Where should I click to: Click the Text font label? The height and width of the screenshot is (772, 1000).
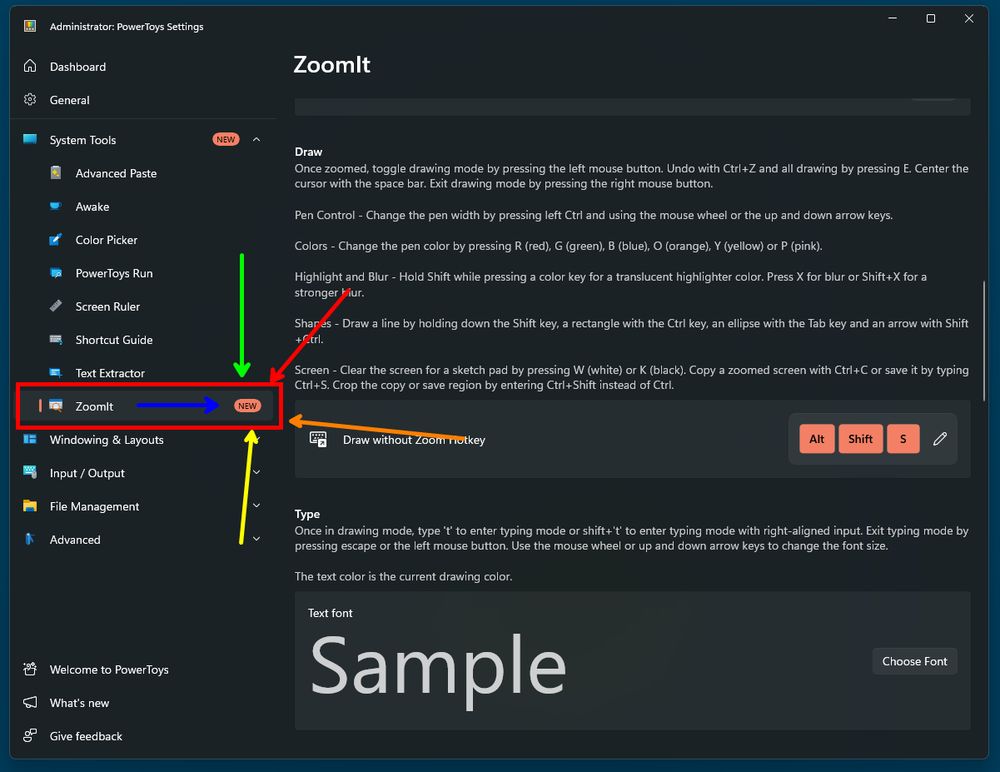click(330, 612)
